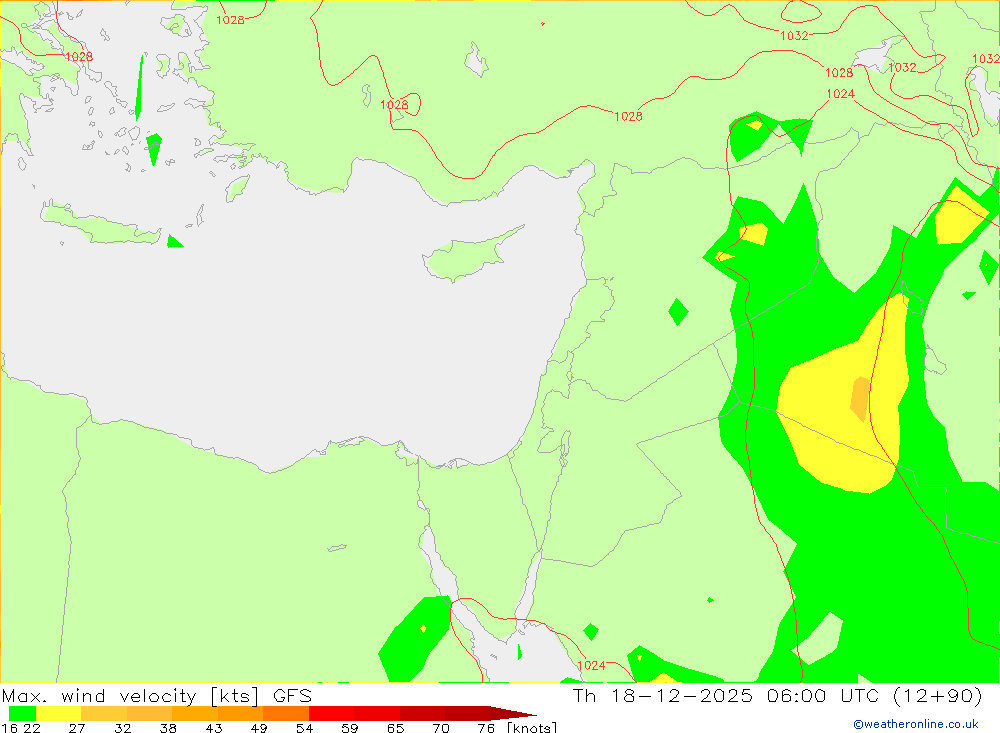Click the ©weatheronline.co.uk credit link
1000x733 pixels.
pyautogui.click(x=916, y=724)
